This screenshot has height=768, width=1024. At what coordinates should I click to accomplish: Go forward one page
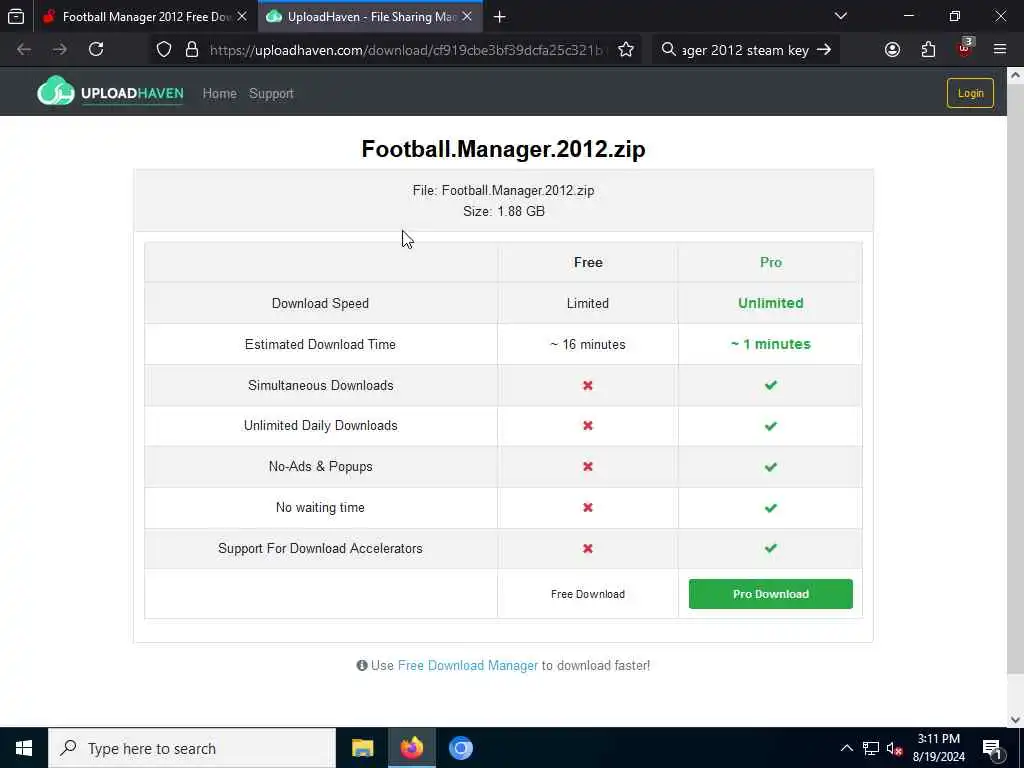(x=59, y=50)
